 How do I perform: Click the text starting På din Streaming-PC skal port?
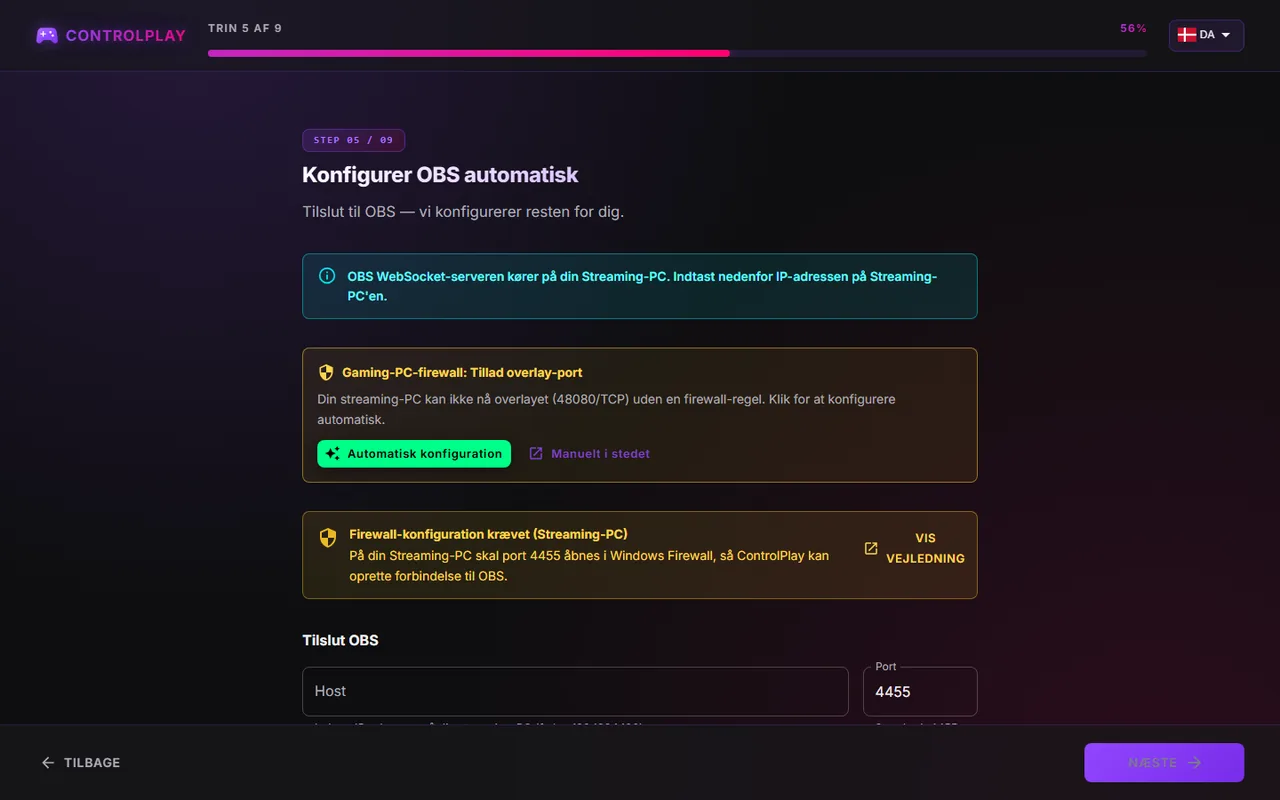click(589, 565)
